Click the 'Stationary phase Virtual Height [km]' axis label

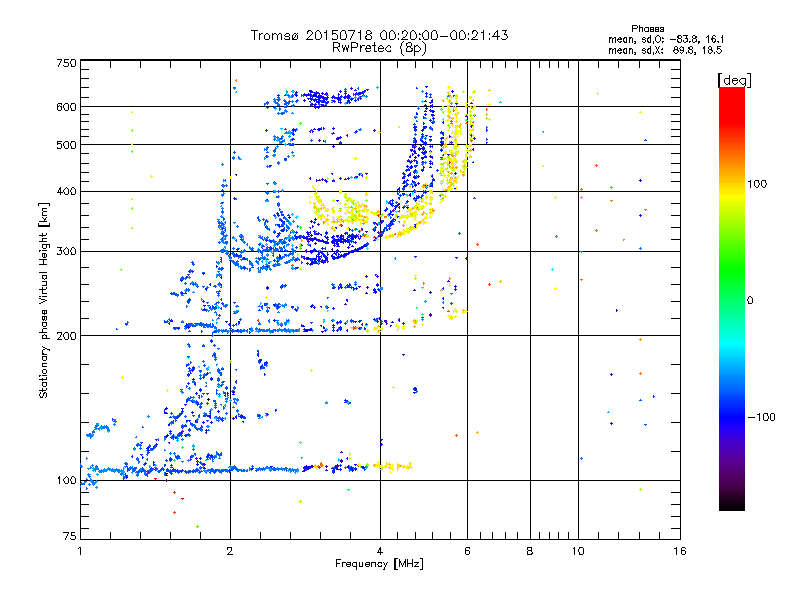pos(43,300)
